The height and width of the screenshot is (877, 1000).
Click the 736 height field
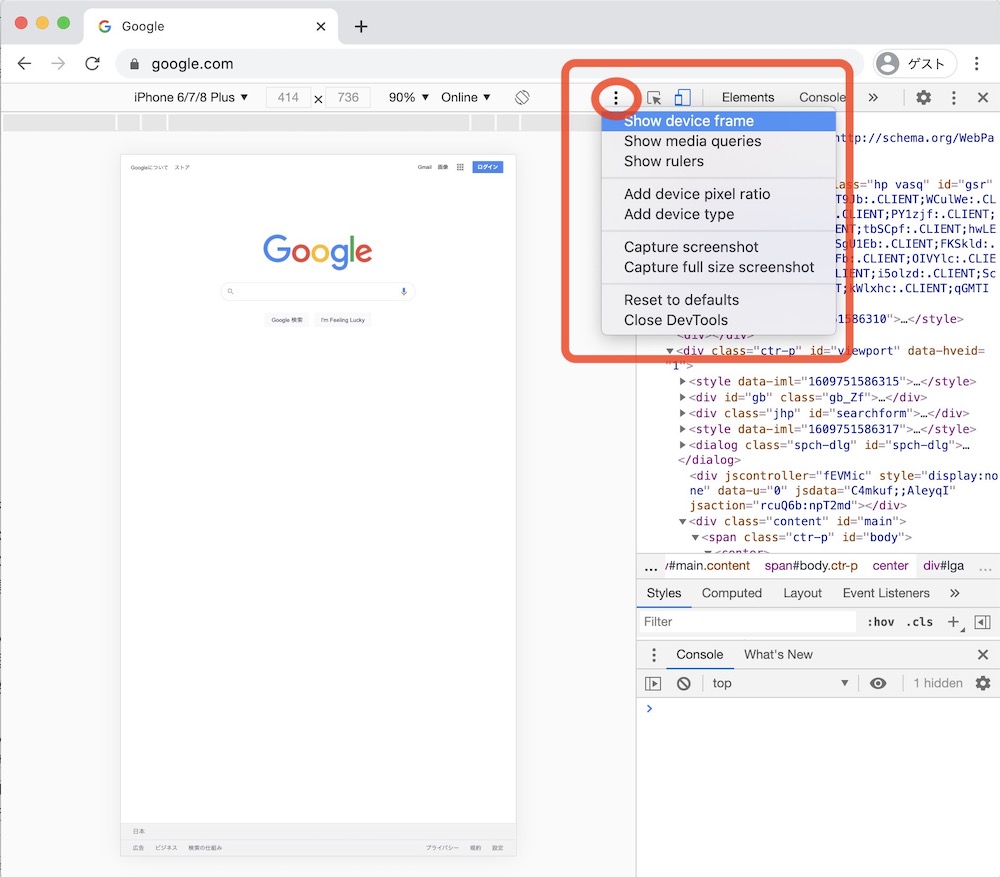click(348, 98)
